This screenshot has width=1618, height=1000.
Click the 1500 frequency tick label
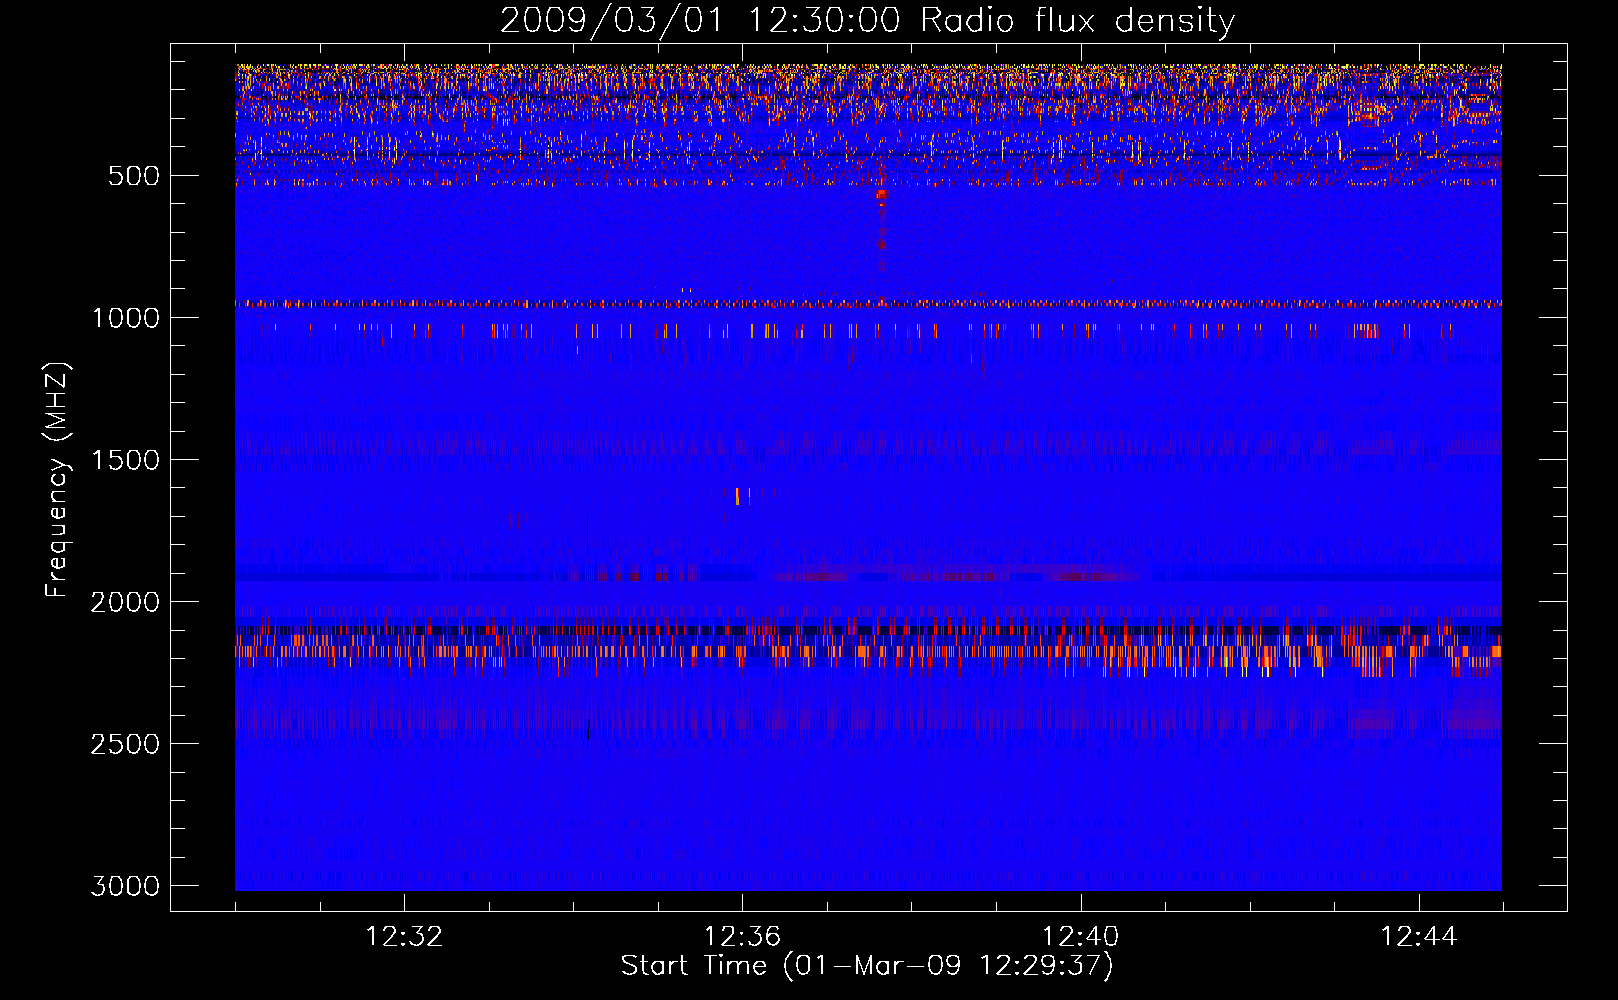[125, 460]
